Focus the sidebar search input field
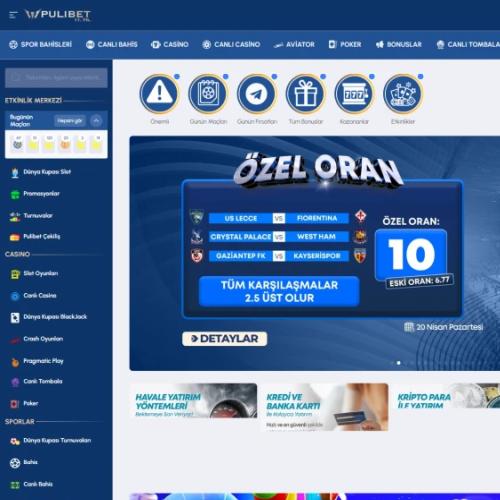500x500 pixels. coord(56,78)
